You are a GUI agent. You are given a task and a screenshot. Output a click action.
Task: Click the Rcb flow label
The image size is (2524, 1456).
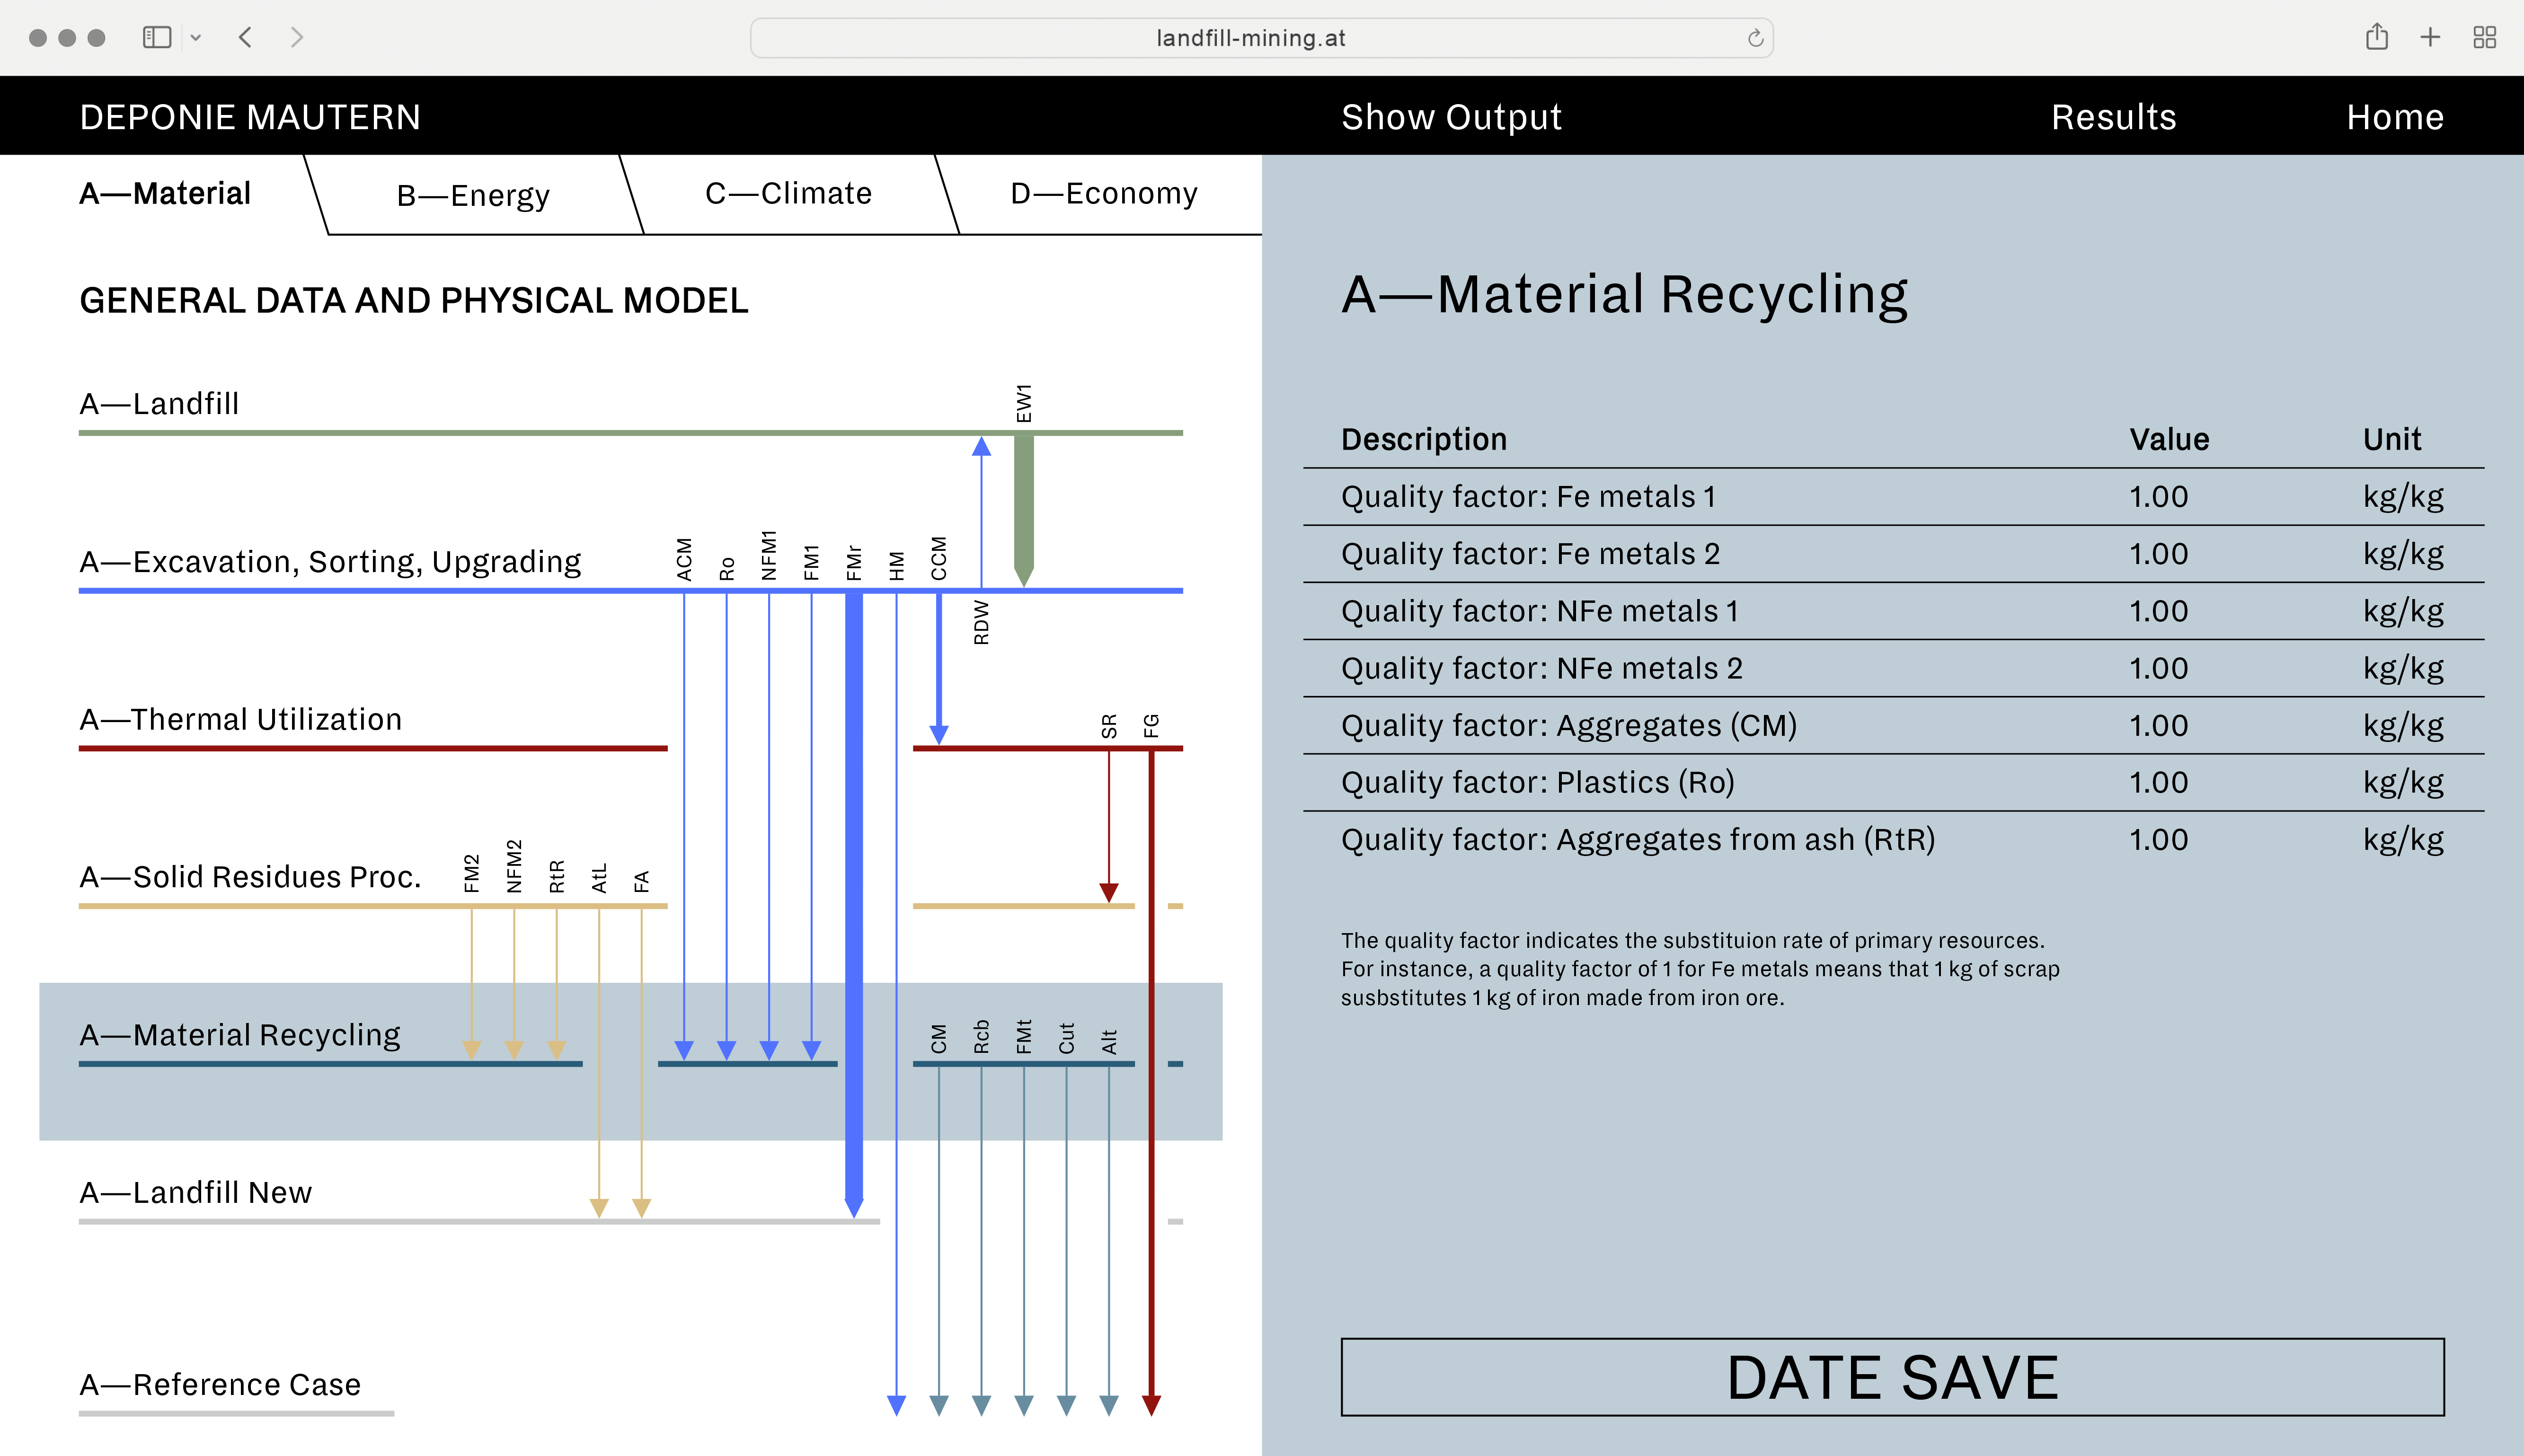981,1037
